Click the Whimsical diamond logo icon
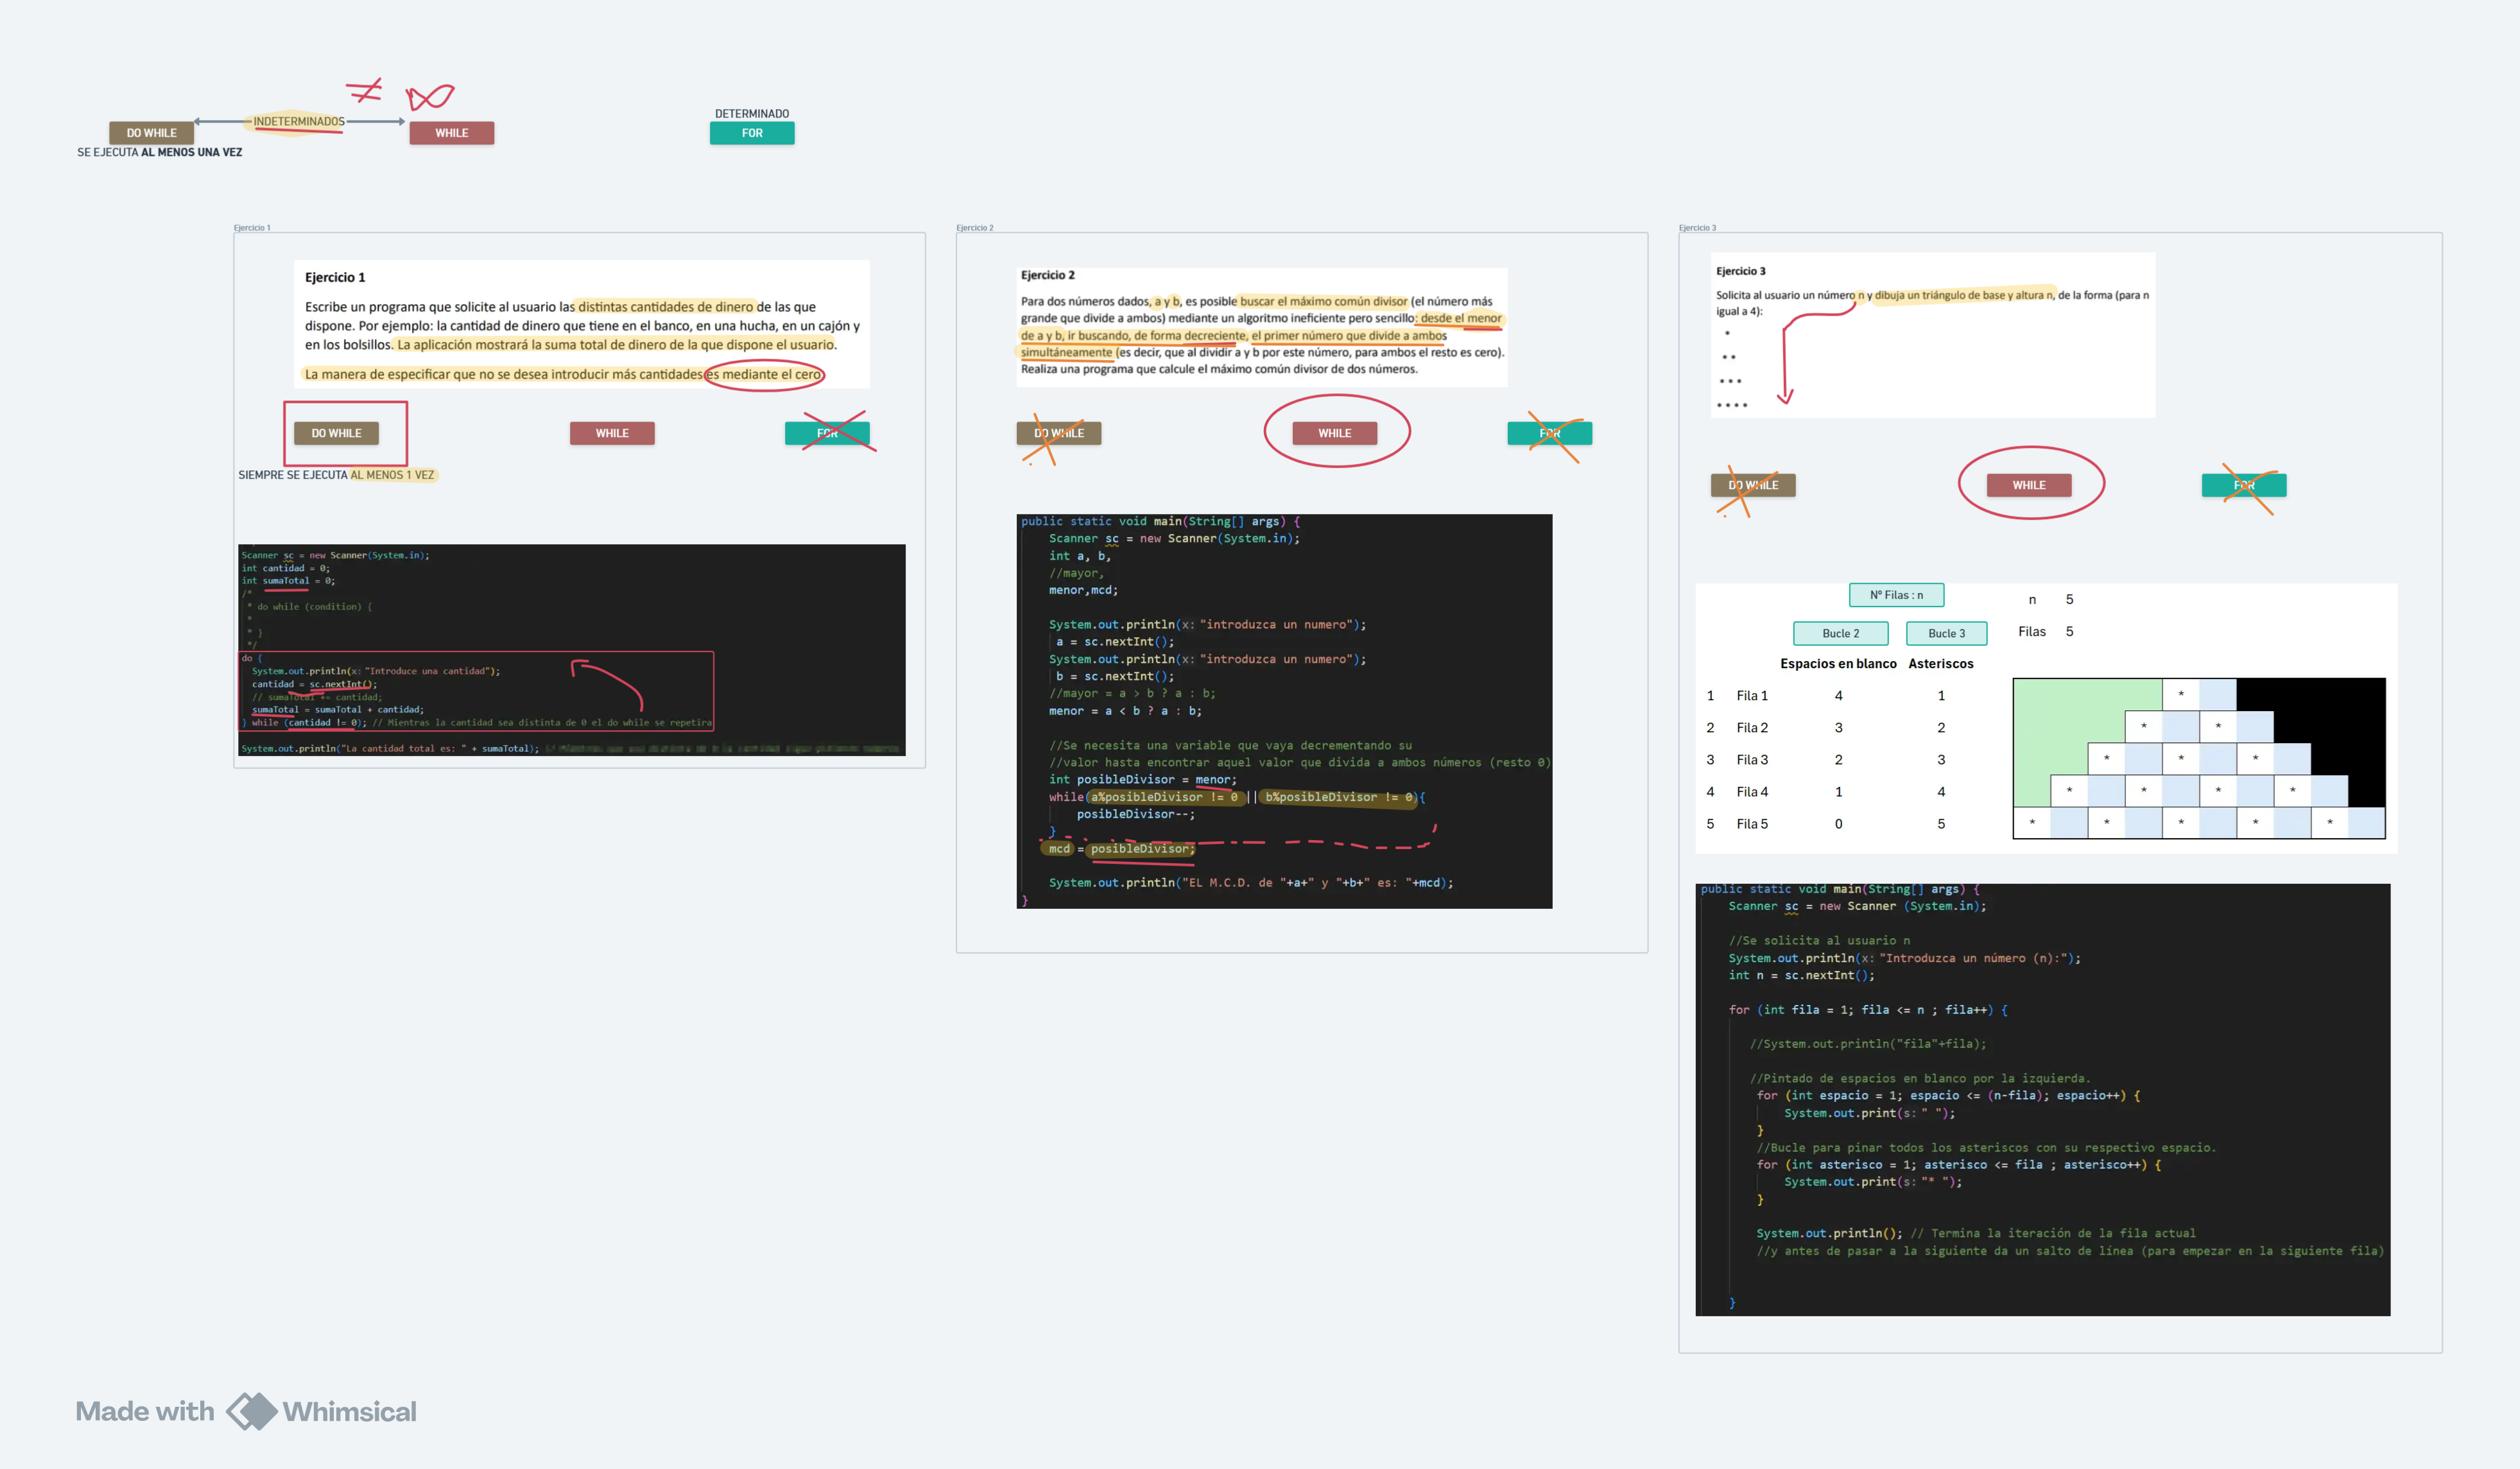The height and width of the screenshot is (1469, 2520). tap(251, 1411)
